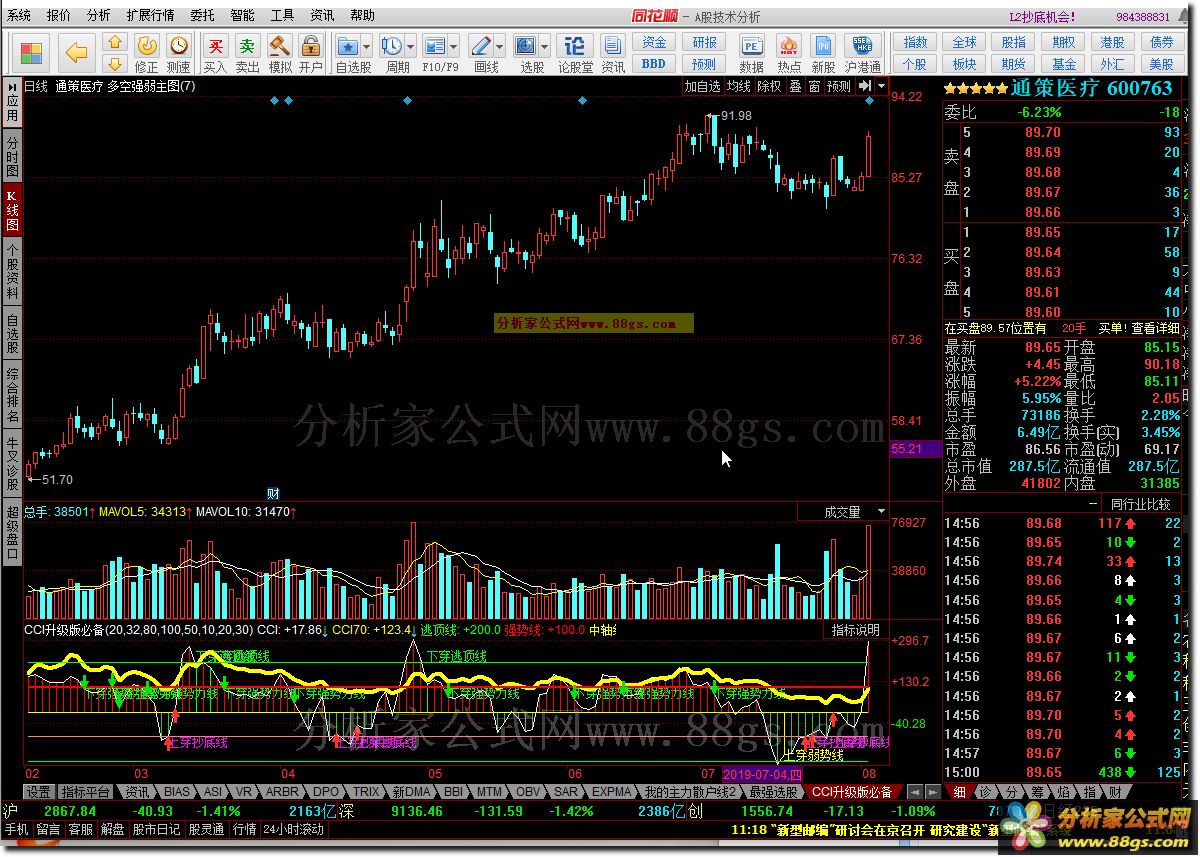Toggle the 窗 window option
Screen dimensions: 1200x857
815,87
